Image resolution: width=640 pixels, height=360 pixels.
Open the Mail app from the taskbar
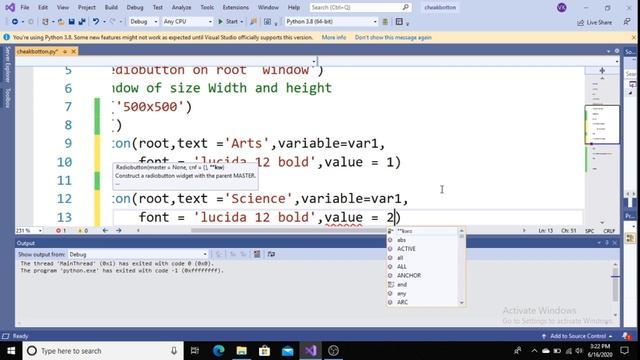(x=288, y=351)
